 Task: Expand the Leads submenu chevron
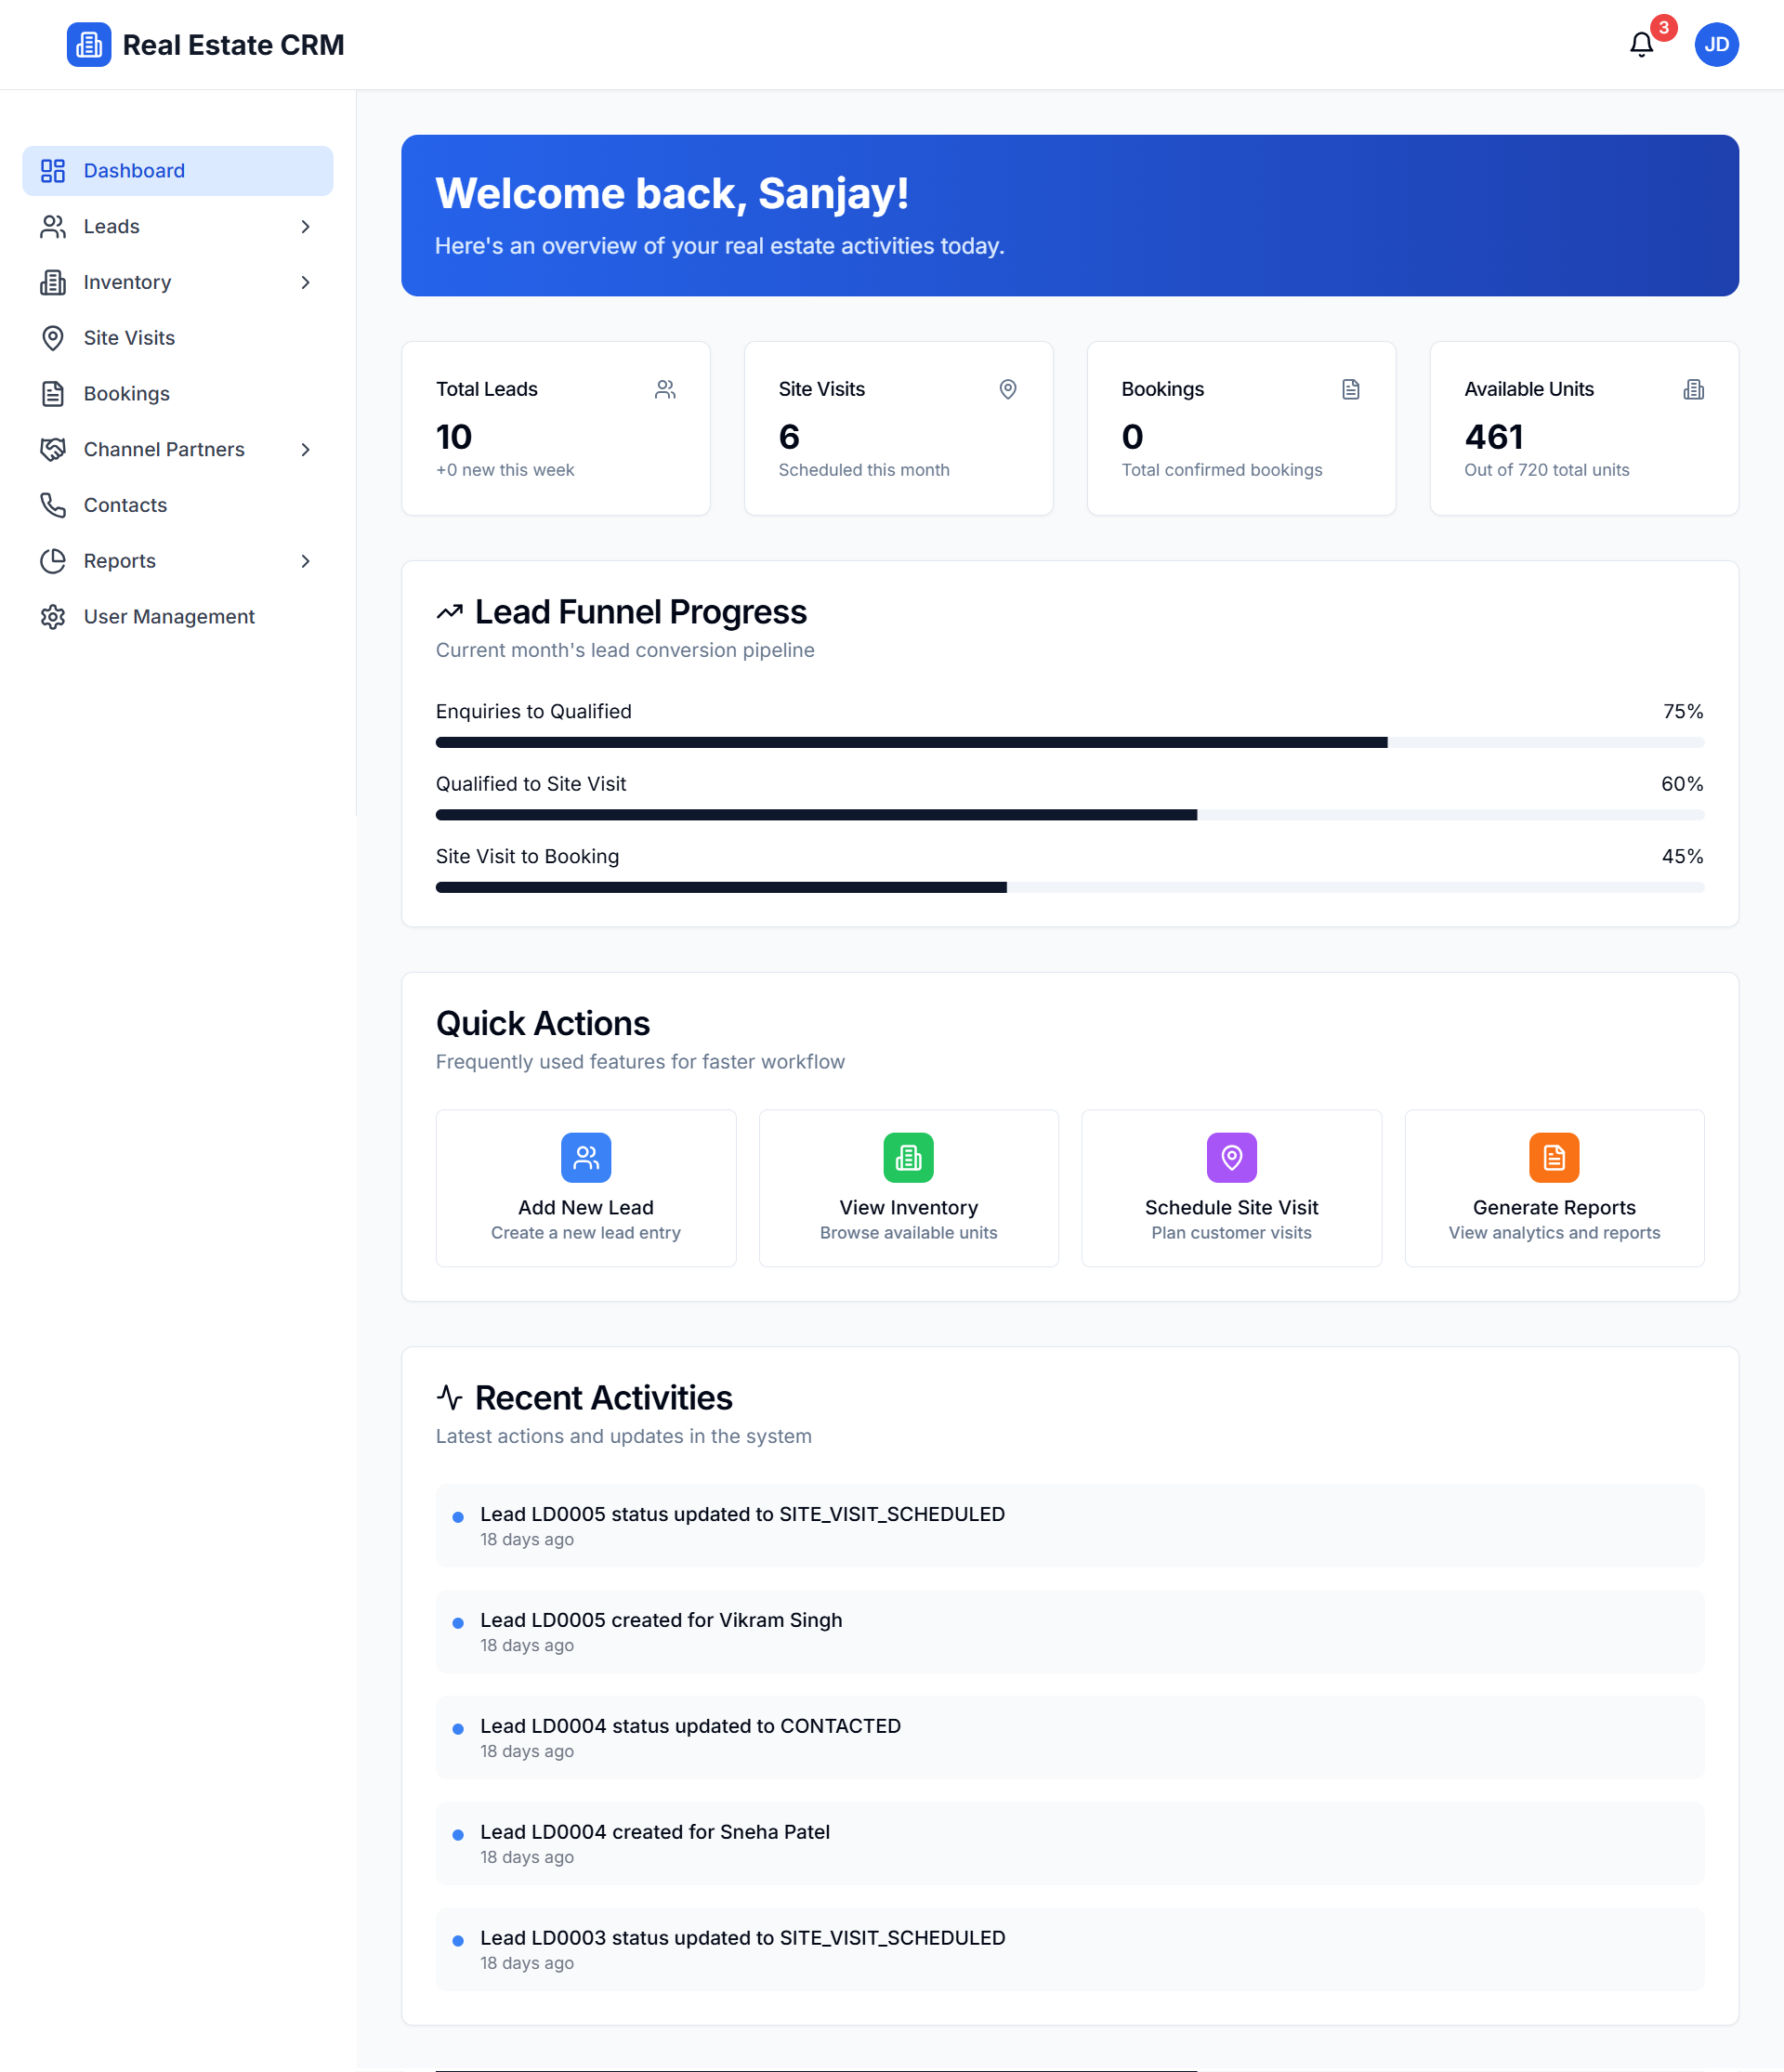pyautogui.click(x=306, y=227)
